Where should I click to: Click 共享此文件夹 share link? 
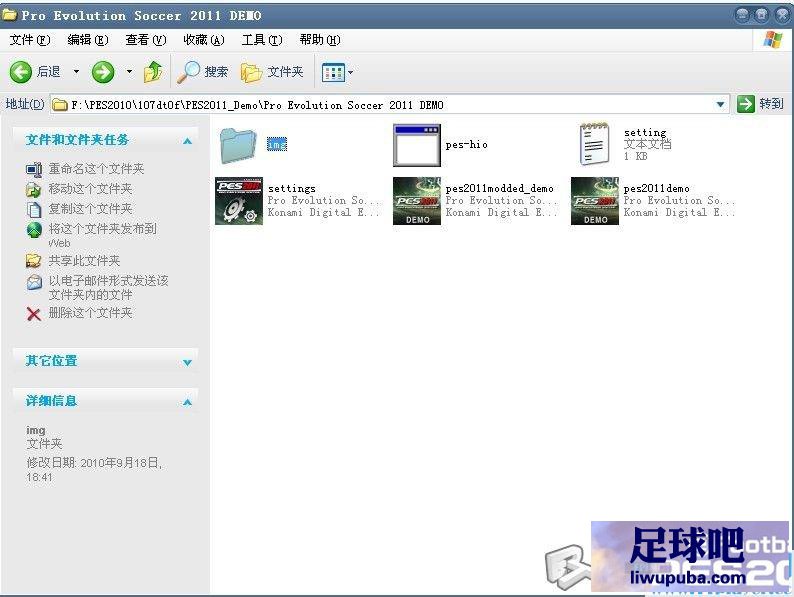[84, 261]
